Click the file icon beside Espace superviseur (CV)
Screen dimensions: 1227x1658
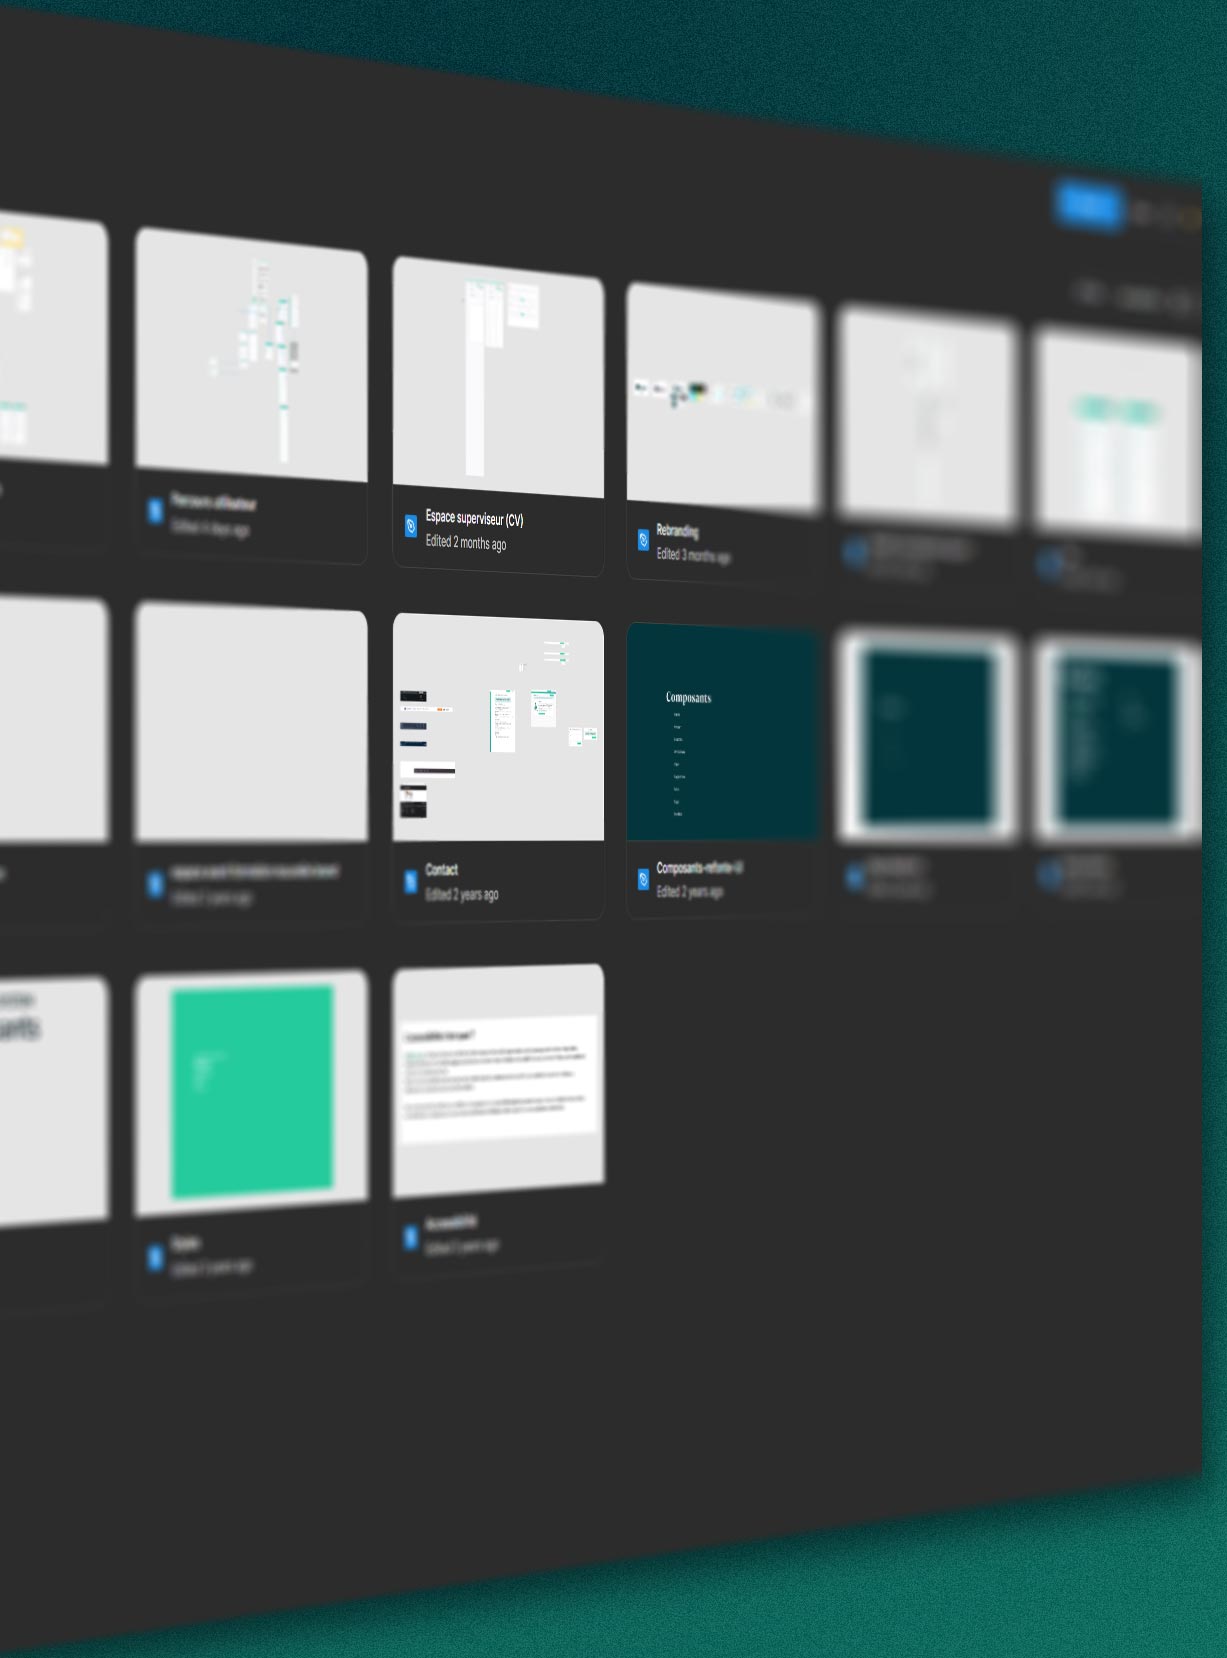pos(411,526)
